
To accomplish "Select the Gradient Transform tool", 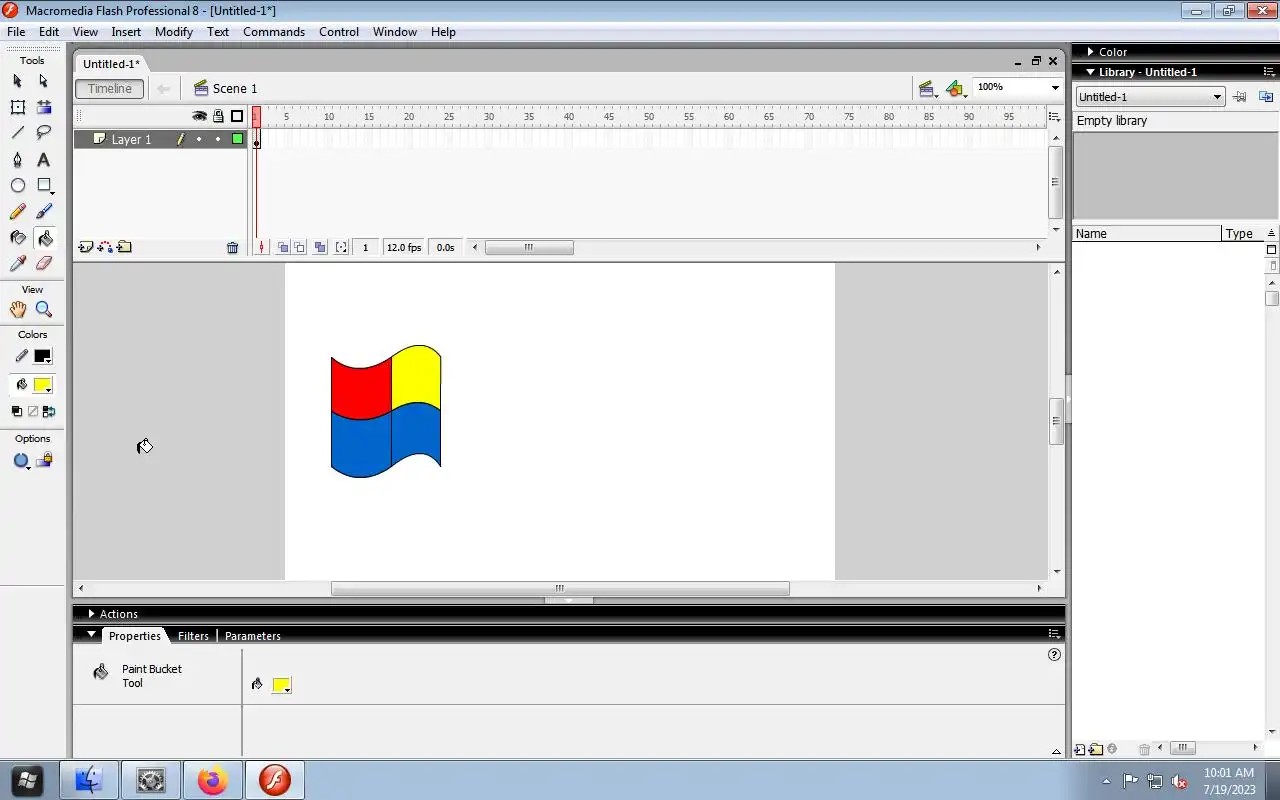I will tap(43, 107).
